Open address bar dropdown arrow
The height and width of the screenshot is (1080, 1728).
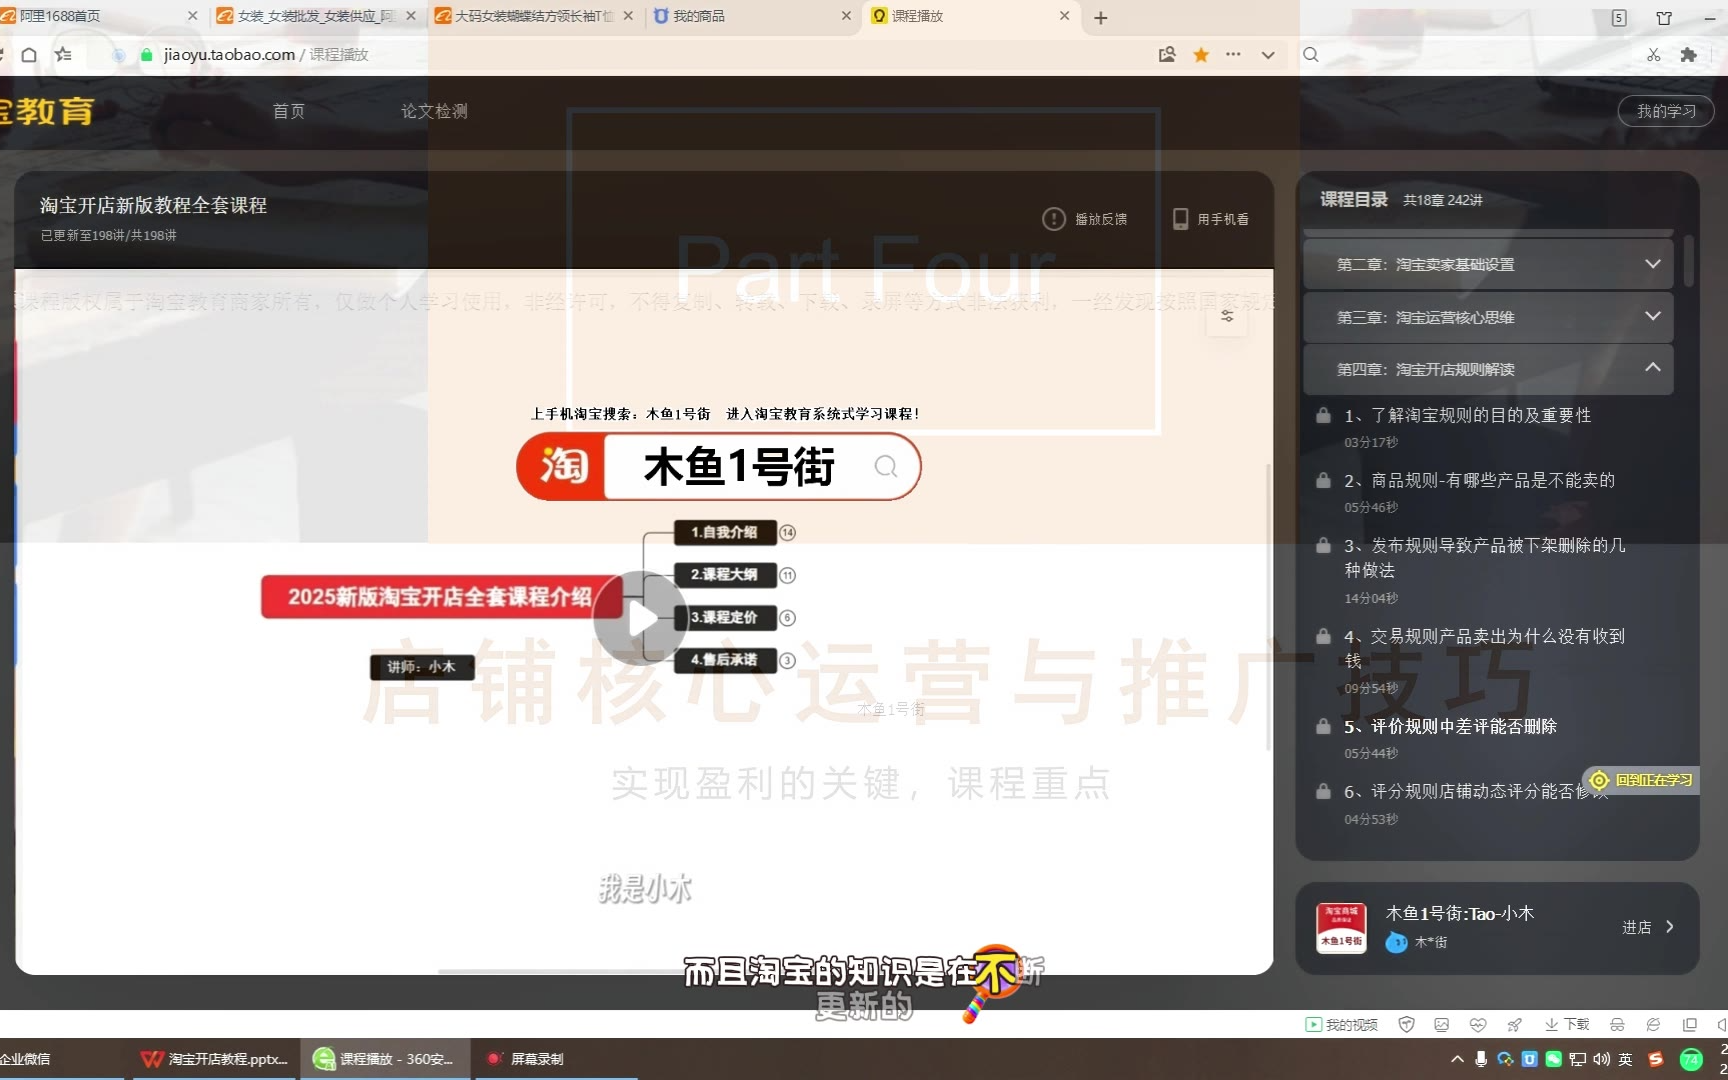pos(1268,55)
